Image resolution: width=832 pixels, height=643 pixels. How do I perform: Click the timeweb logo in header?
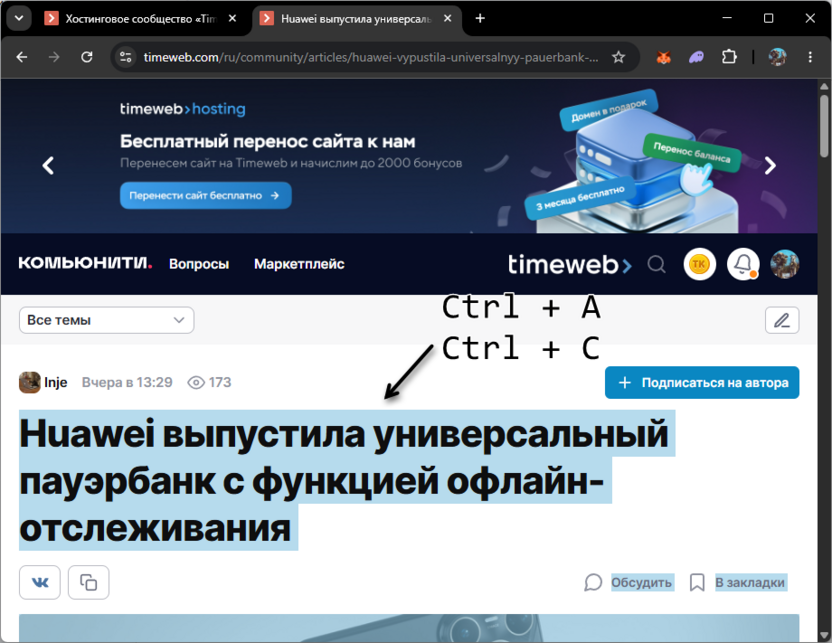click(569, 264)
